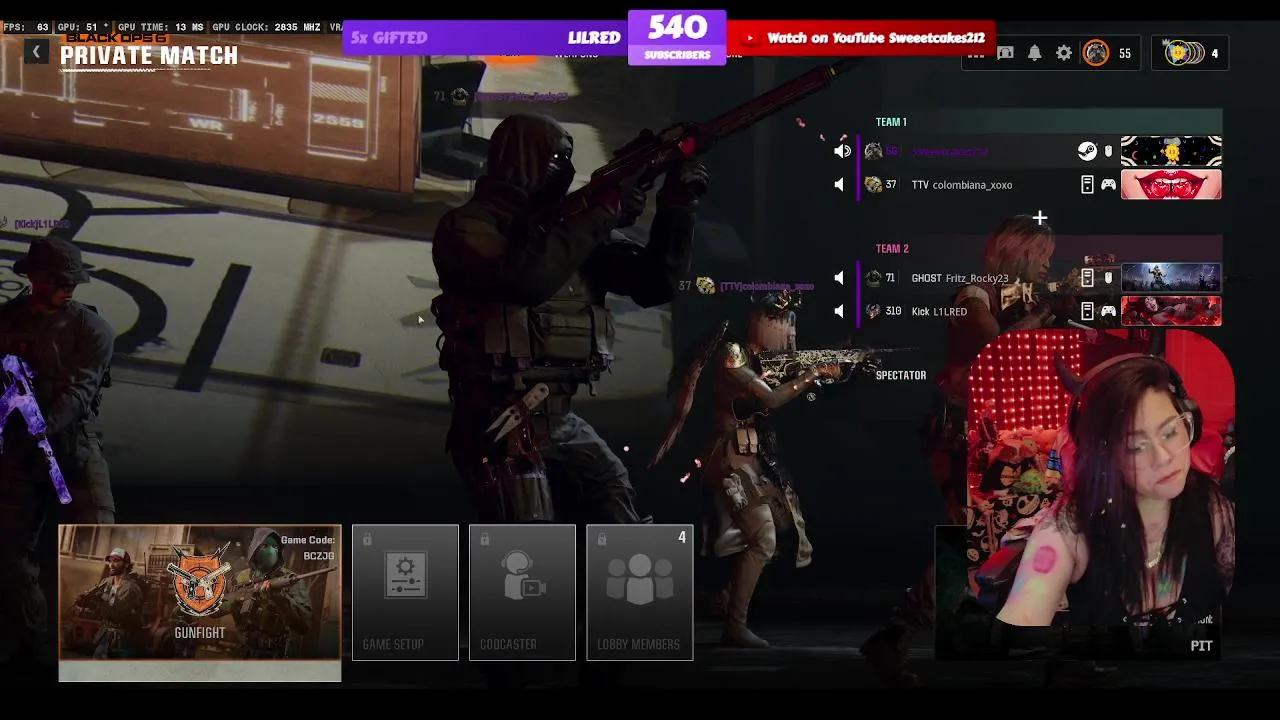Click the rank emblem next to level 310
Viewport: 1280px width, 720px height.
point(873,311)
